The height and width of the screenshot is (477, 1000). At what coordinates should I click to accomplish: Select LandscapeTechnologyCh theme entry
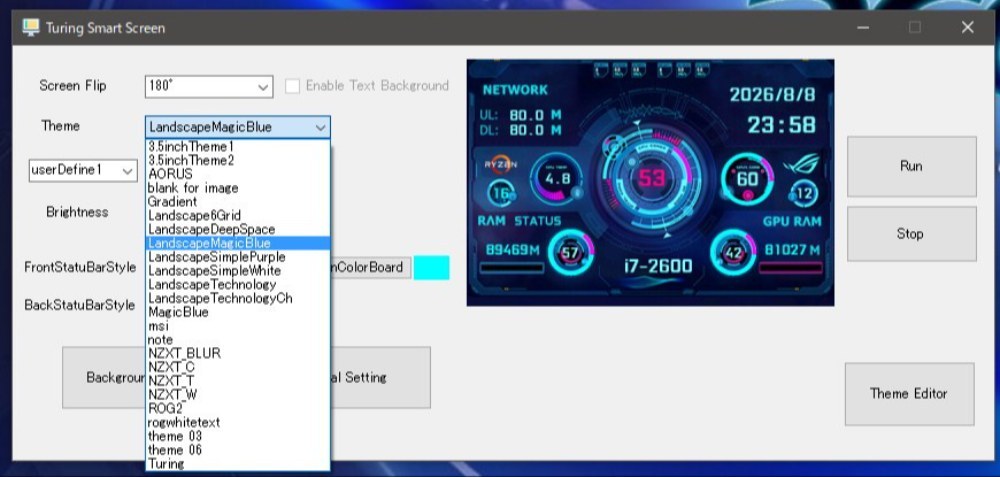point(237,298)
